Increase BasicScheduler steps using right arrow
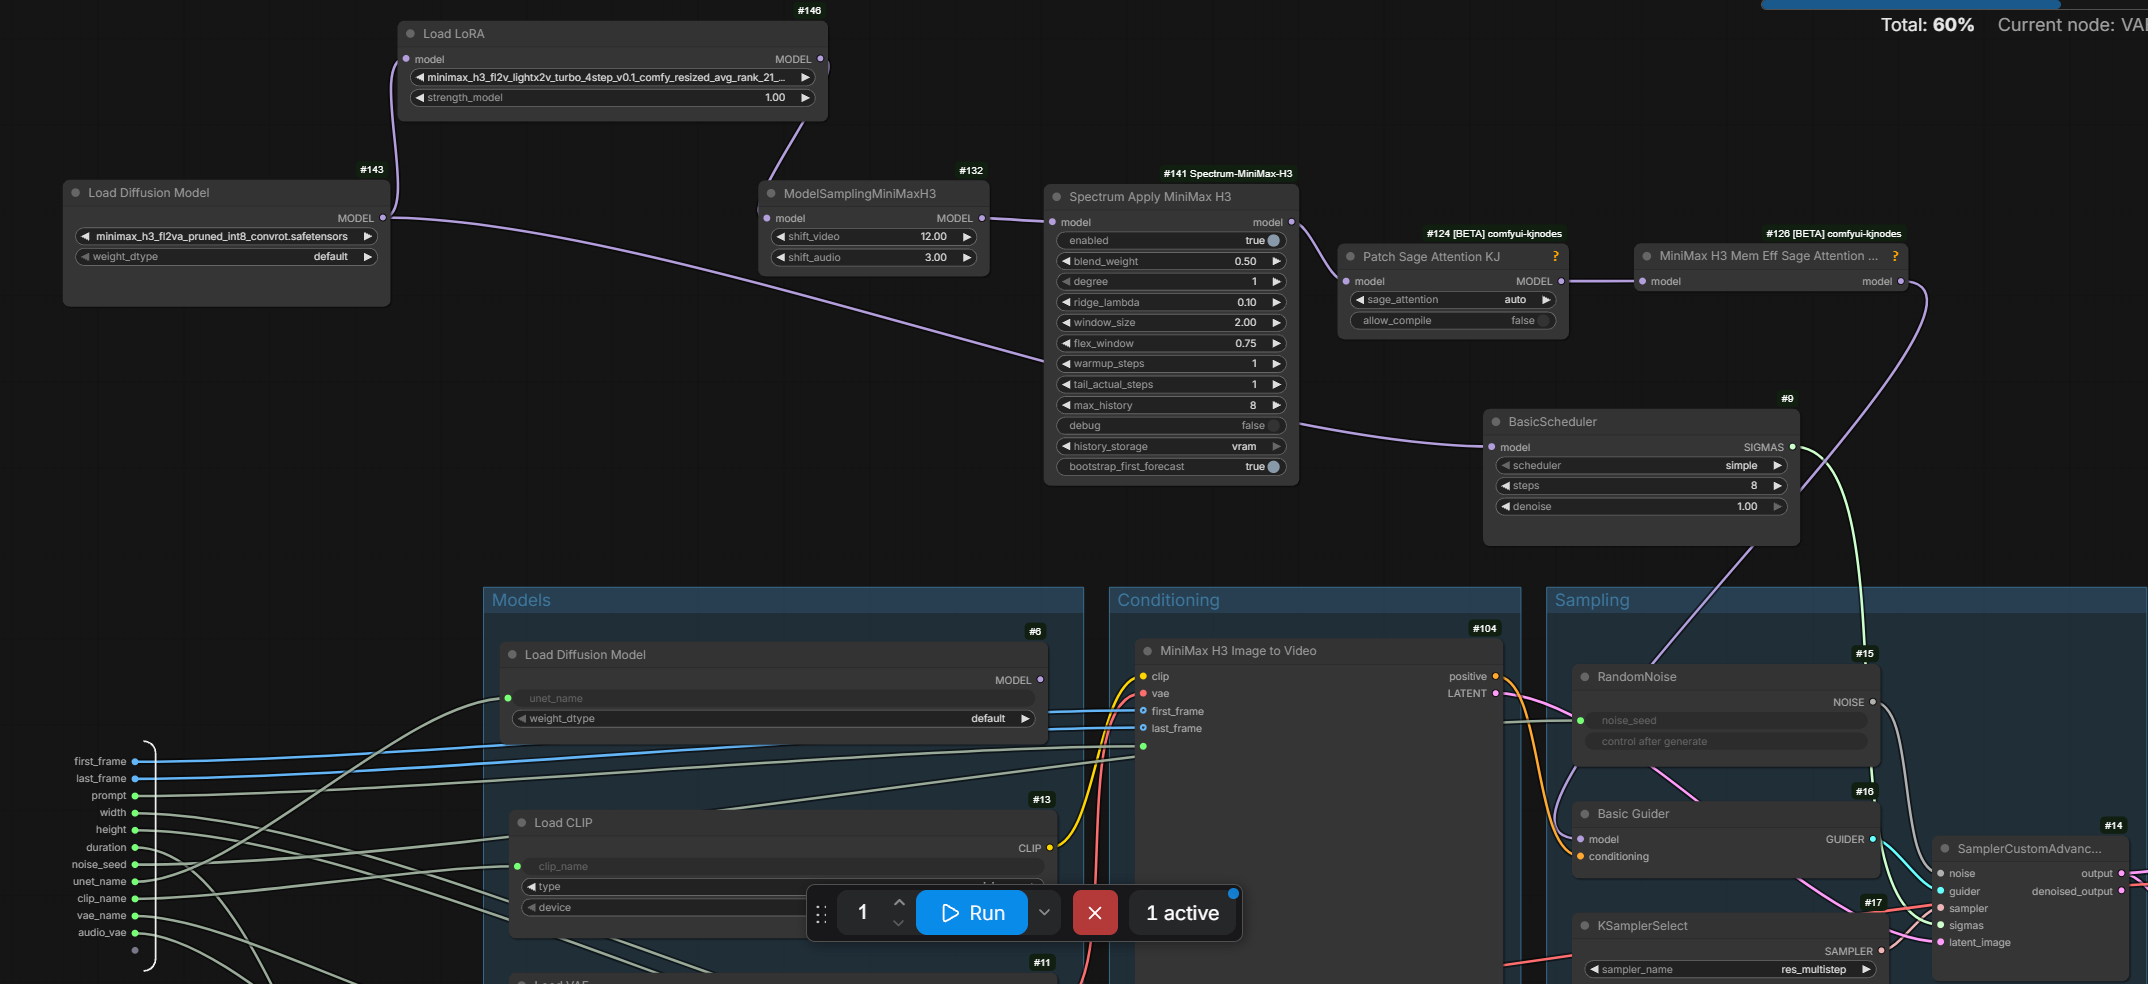The width and height of the screenshot is (2148, 984). 1777,486
